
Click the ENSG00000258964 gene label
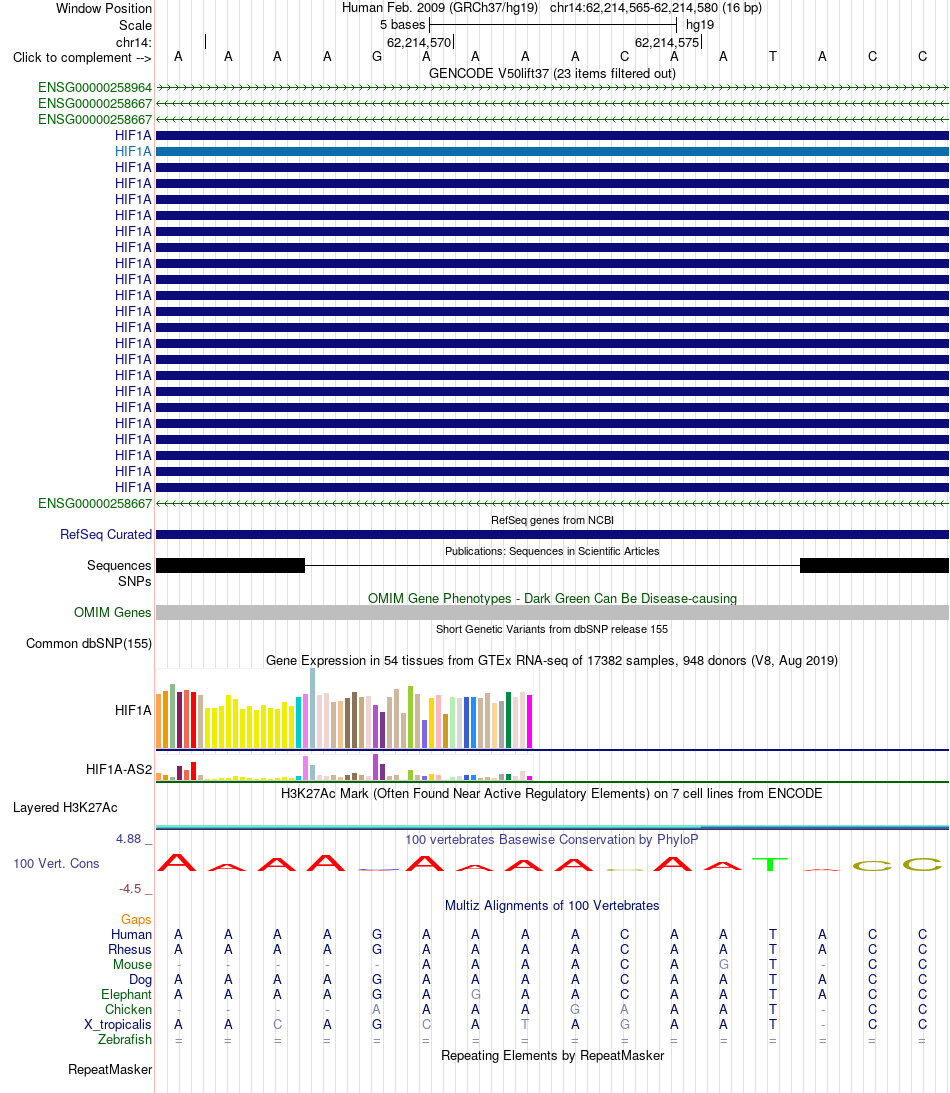click(95, 88)
